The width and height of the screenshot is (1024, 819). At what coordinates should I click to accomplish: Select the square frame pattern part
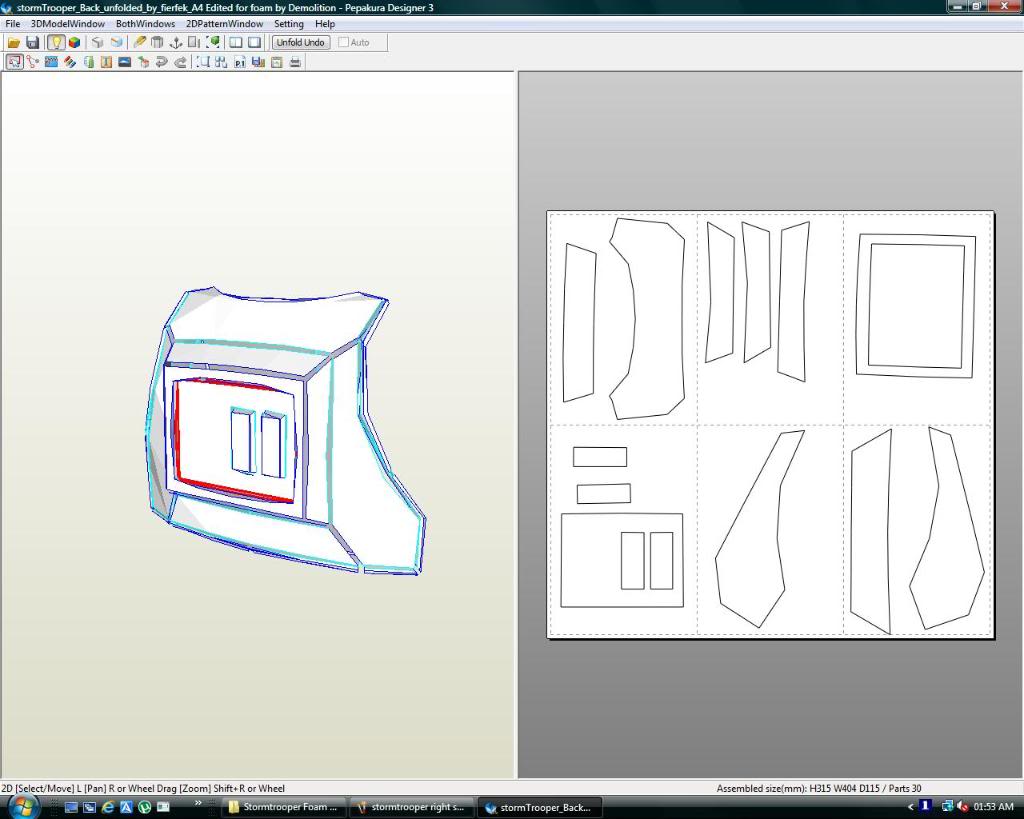[916, 306]
